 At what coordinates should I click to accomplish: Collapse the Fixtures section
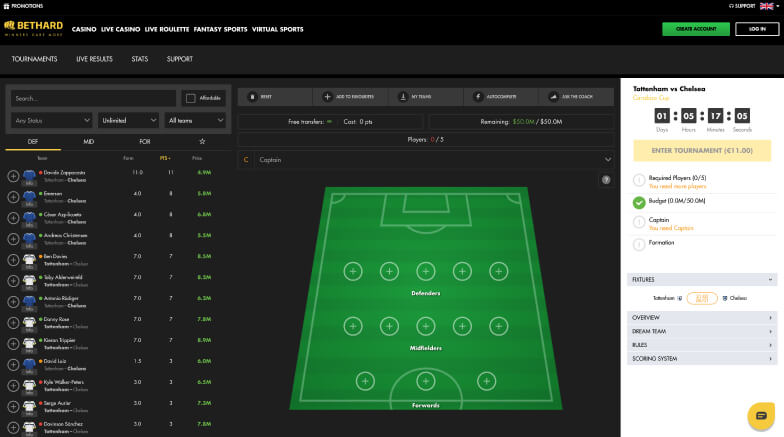(702, 280)
